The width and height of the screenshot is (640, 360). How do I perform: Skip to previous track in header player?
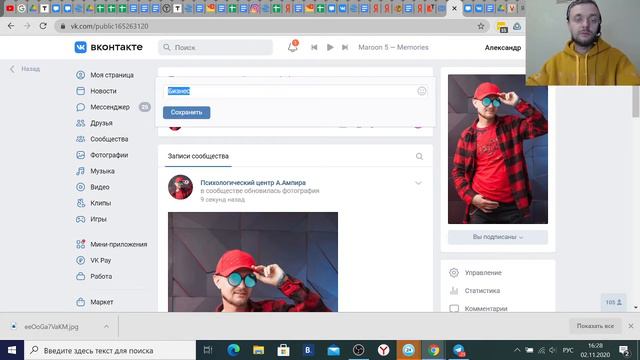[x=314, y=47]
